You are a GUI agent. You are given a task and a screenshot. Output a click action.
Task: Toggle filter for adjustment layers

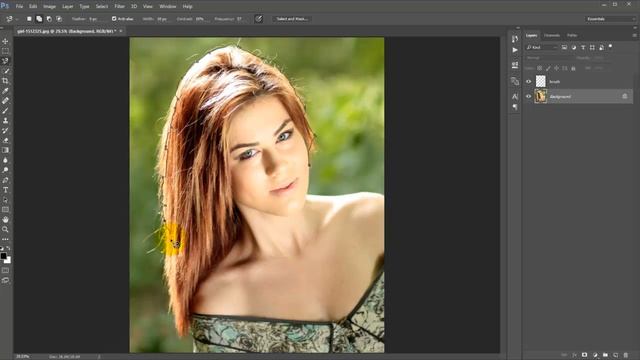pyautogui.click(x=573, y=47)
